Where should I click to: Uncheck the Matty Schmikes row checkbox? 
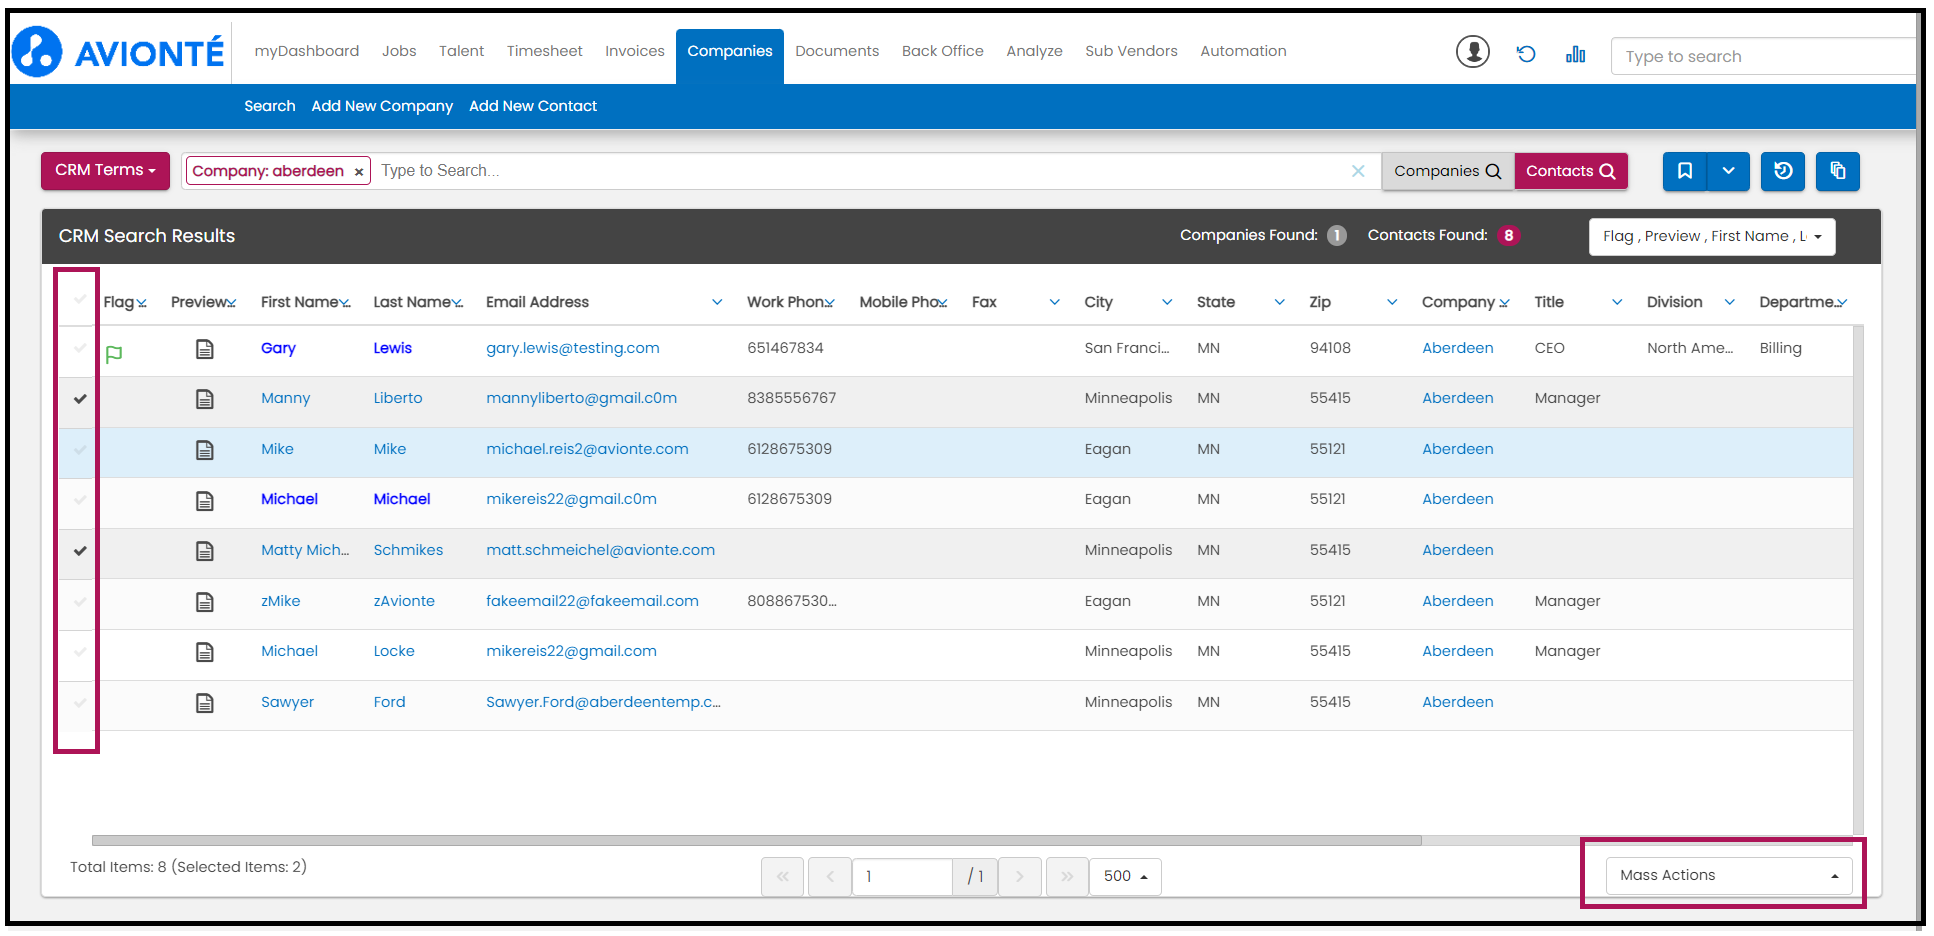(80, 551)
